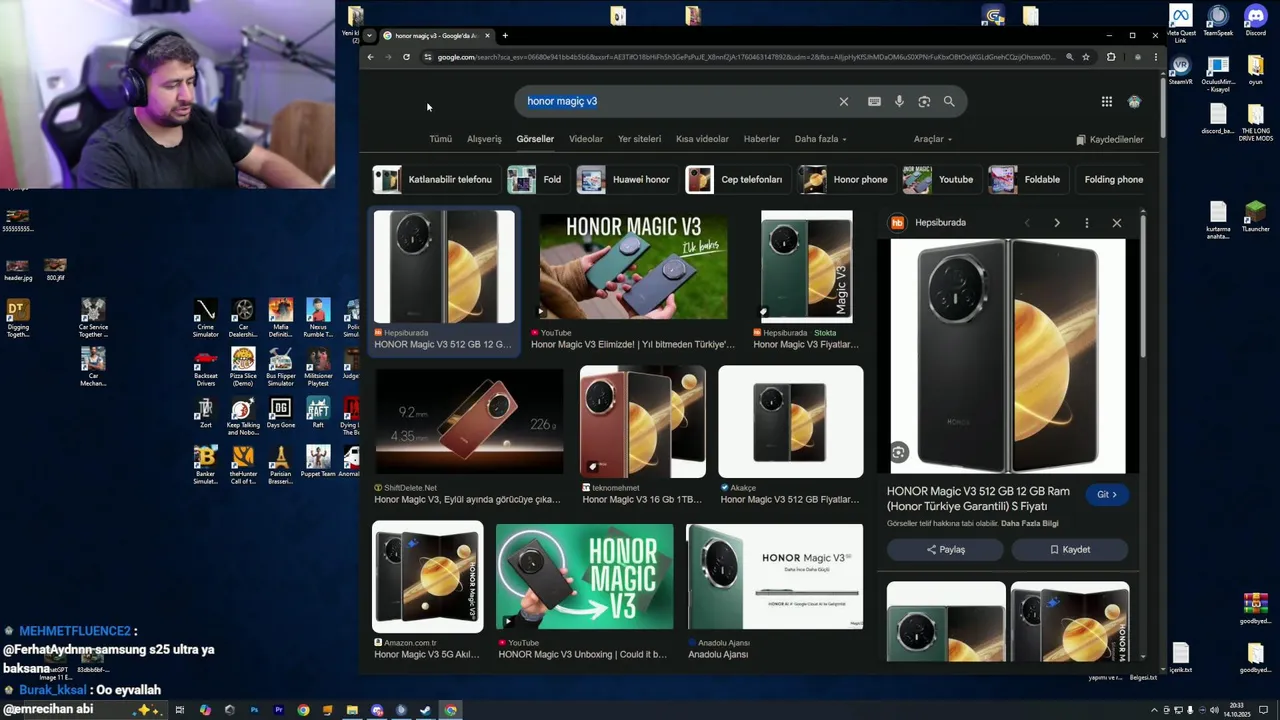Image resolution: width=1280 pixels, height=720 pixels.
Task: Open File Explorer from the taskbar
Action: click(352, 710)
